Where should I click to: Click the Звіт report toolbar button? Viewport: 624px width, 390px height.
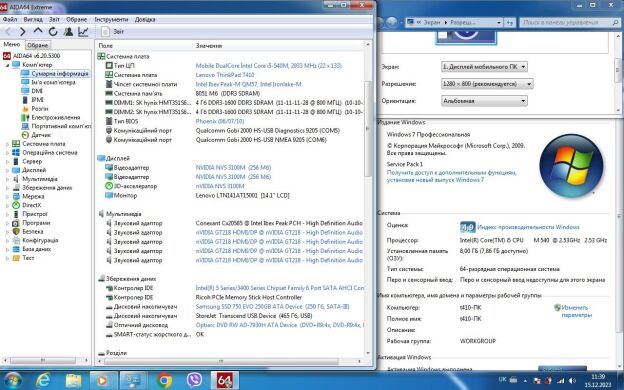113,31
